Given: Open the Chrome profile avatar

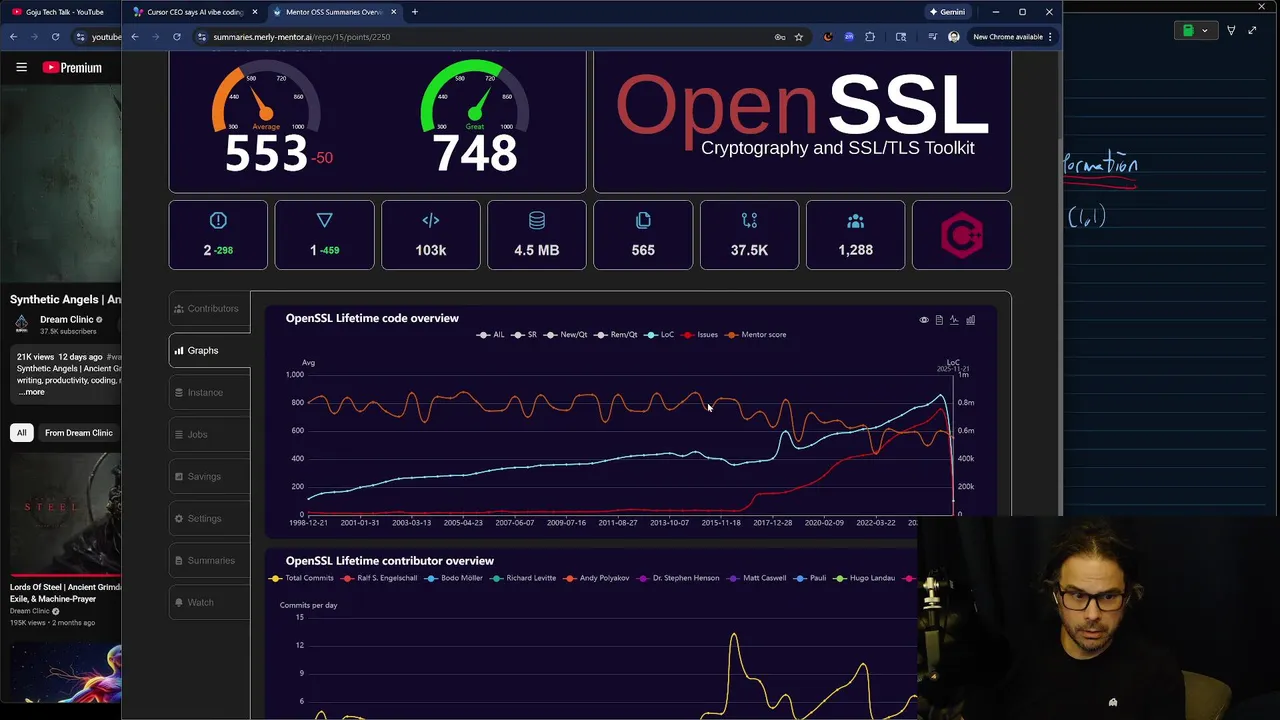Looking at the screenshot, I should (953, 37).
